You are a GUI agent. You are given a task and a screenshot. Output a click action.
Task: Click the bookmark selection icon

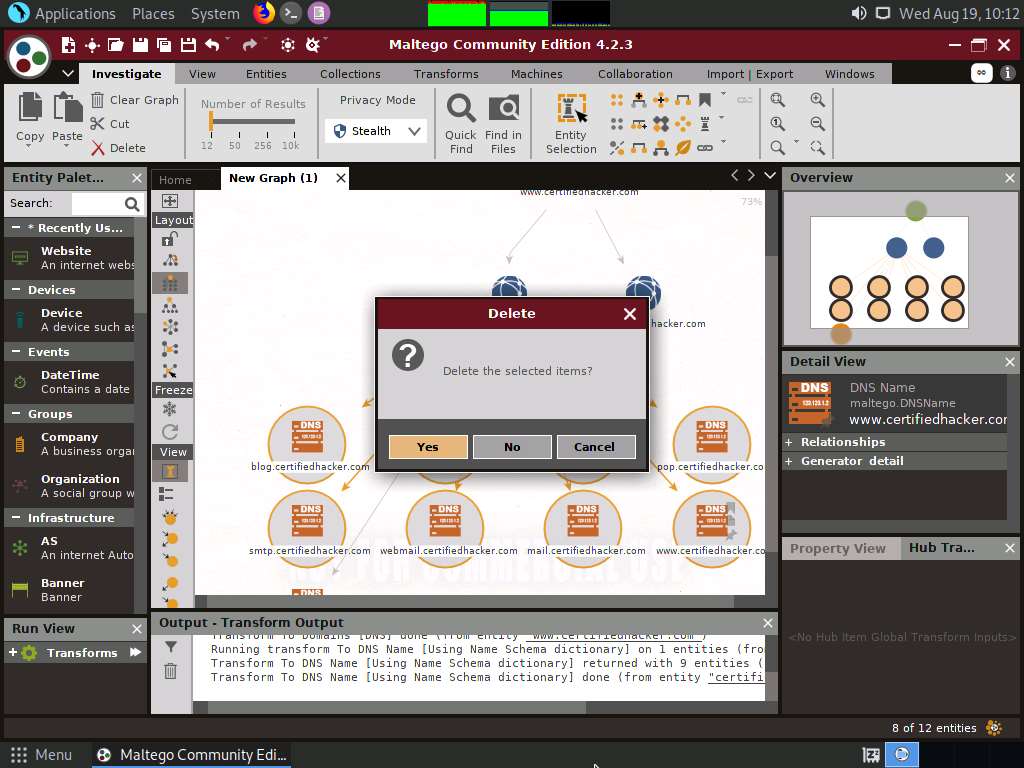point(705,100)
